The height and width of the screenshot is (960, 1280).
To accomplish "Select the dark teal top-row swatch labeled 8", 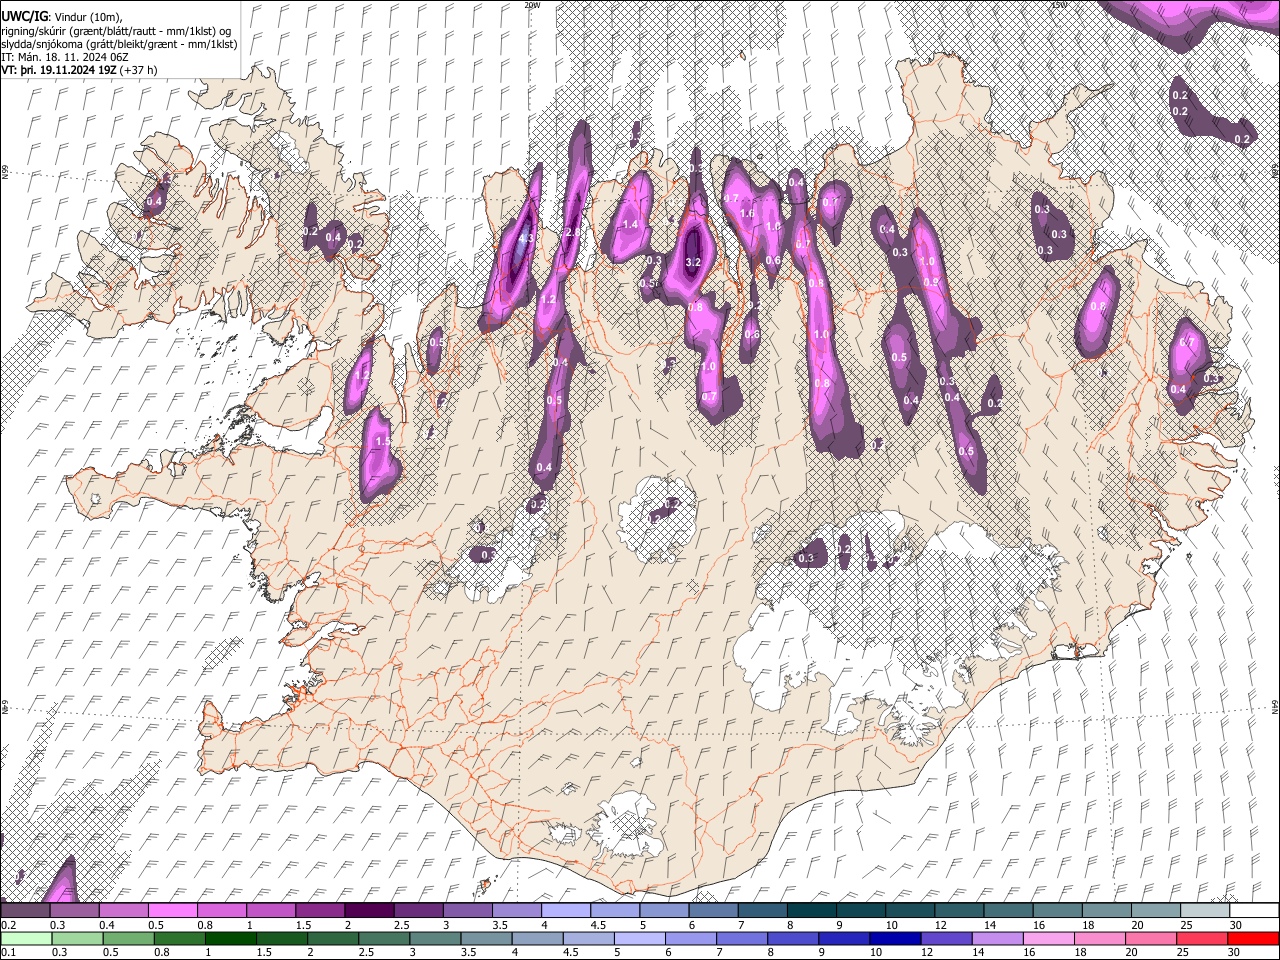I will [x=811, y=911].
